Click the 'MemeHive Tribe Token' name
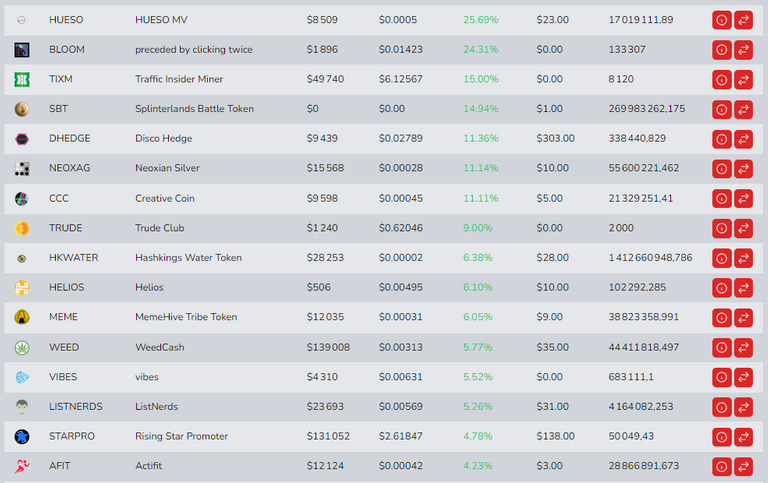The image size is (768, 483). pos(186,317)
